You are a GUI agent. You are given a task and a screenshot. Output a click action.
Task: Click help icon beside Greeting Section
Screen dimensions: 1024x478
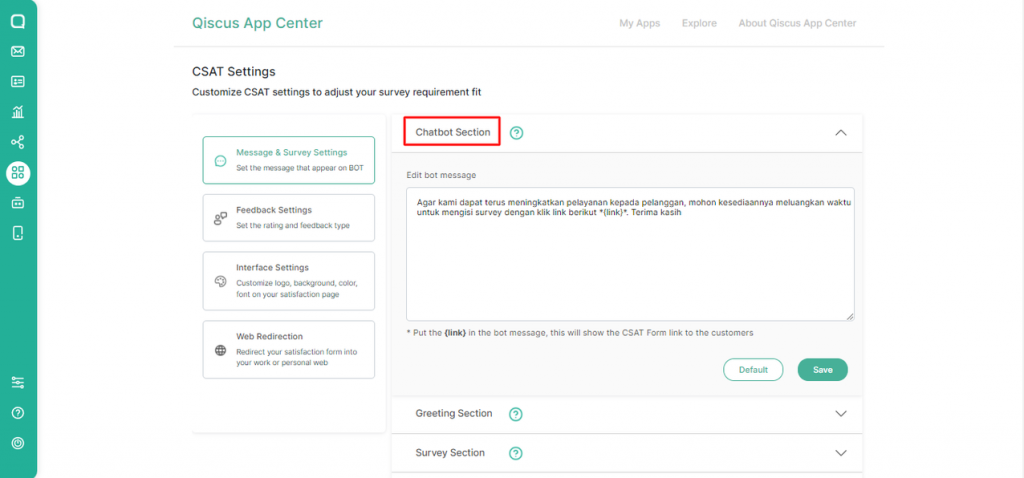[516, 414]
